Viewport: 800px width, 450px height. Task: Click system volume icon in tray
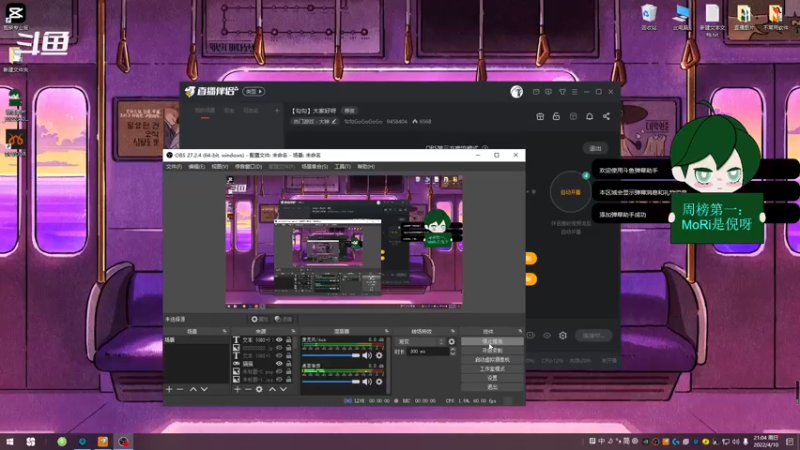pos(735,441)
